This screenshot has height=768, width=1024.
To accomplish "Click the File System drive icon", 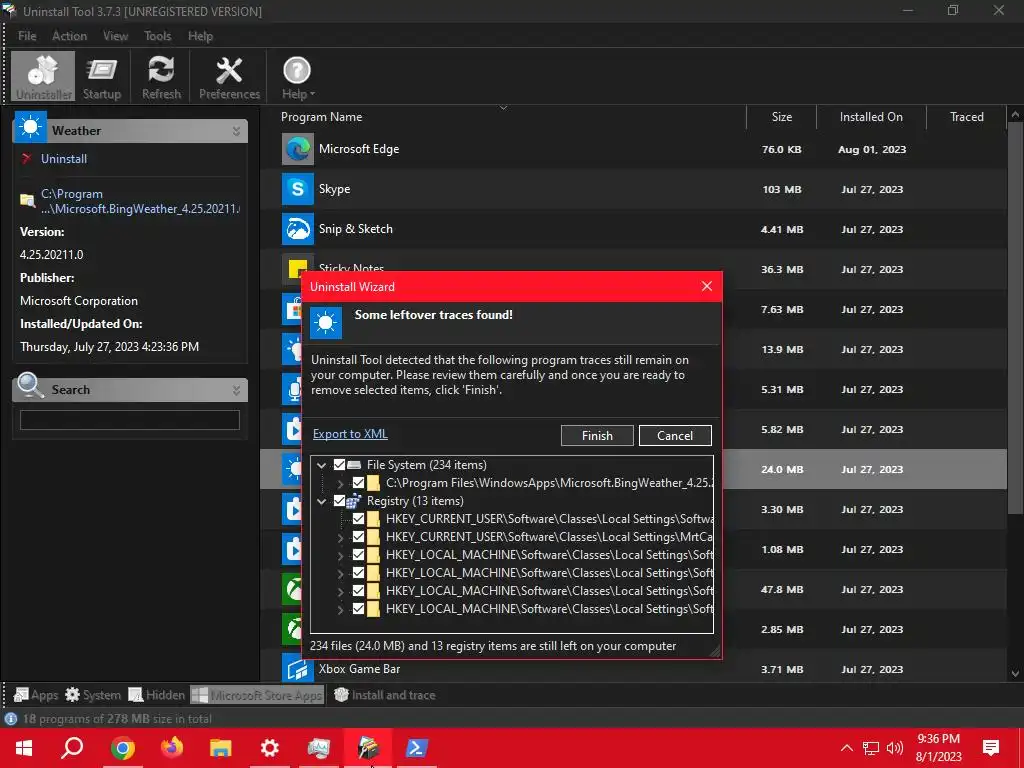I will 354,465.
